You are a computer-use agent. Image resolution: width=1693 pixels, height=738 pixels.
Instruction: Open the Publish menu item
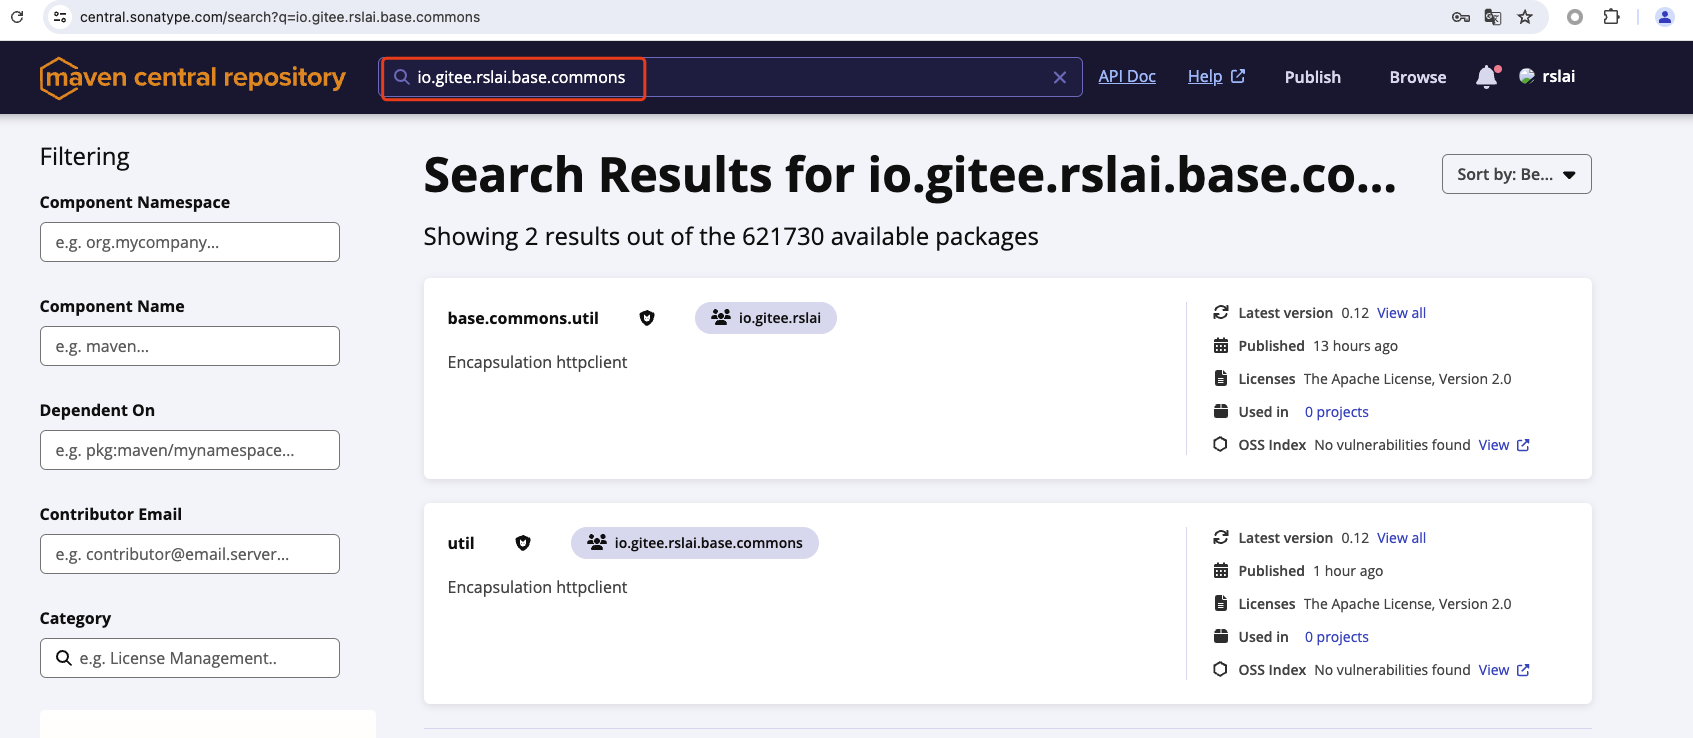1312,77
